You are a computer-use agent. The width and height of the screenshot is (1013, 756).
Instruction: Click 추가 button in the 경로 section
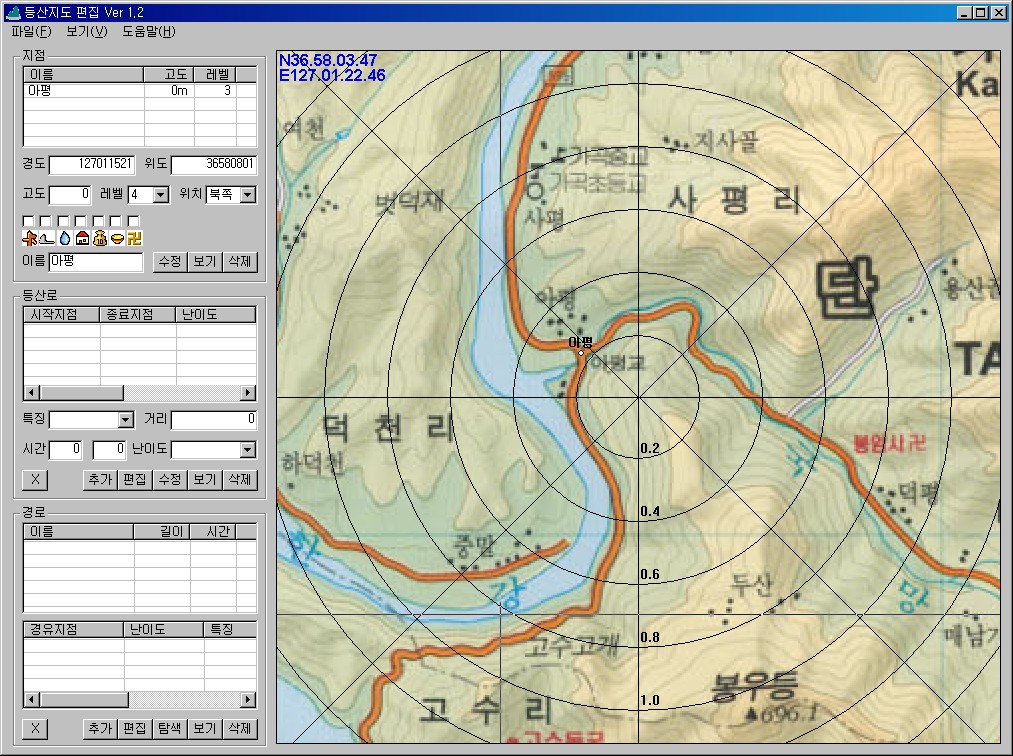click(100, 728)
